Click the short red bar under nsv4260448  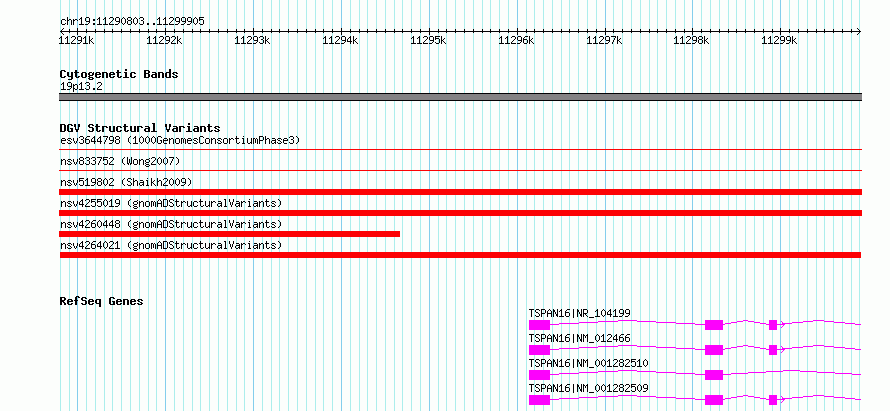(230, 234)
